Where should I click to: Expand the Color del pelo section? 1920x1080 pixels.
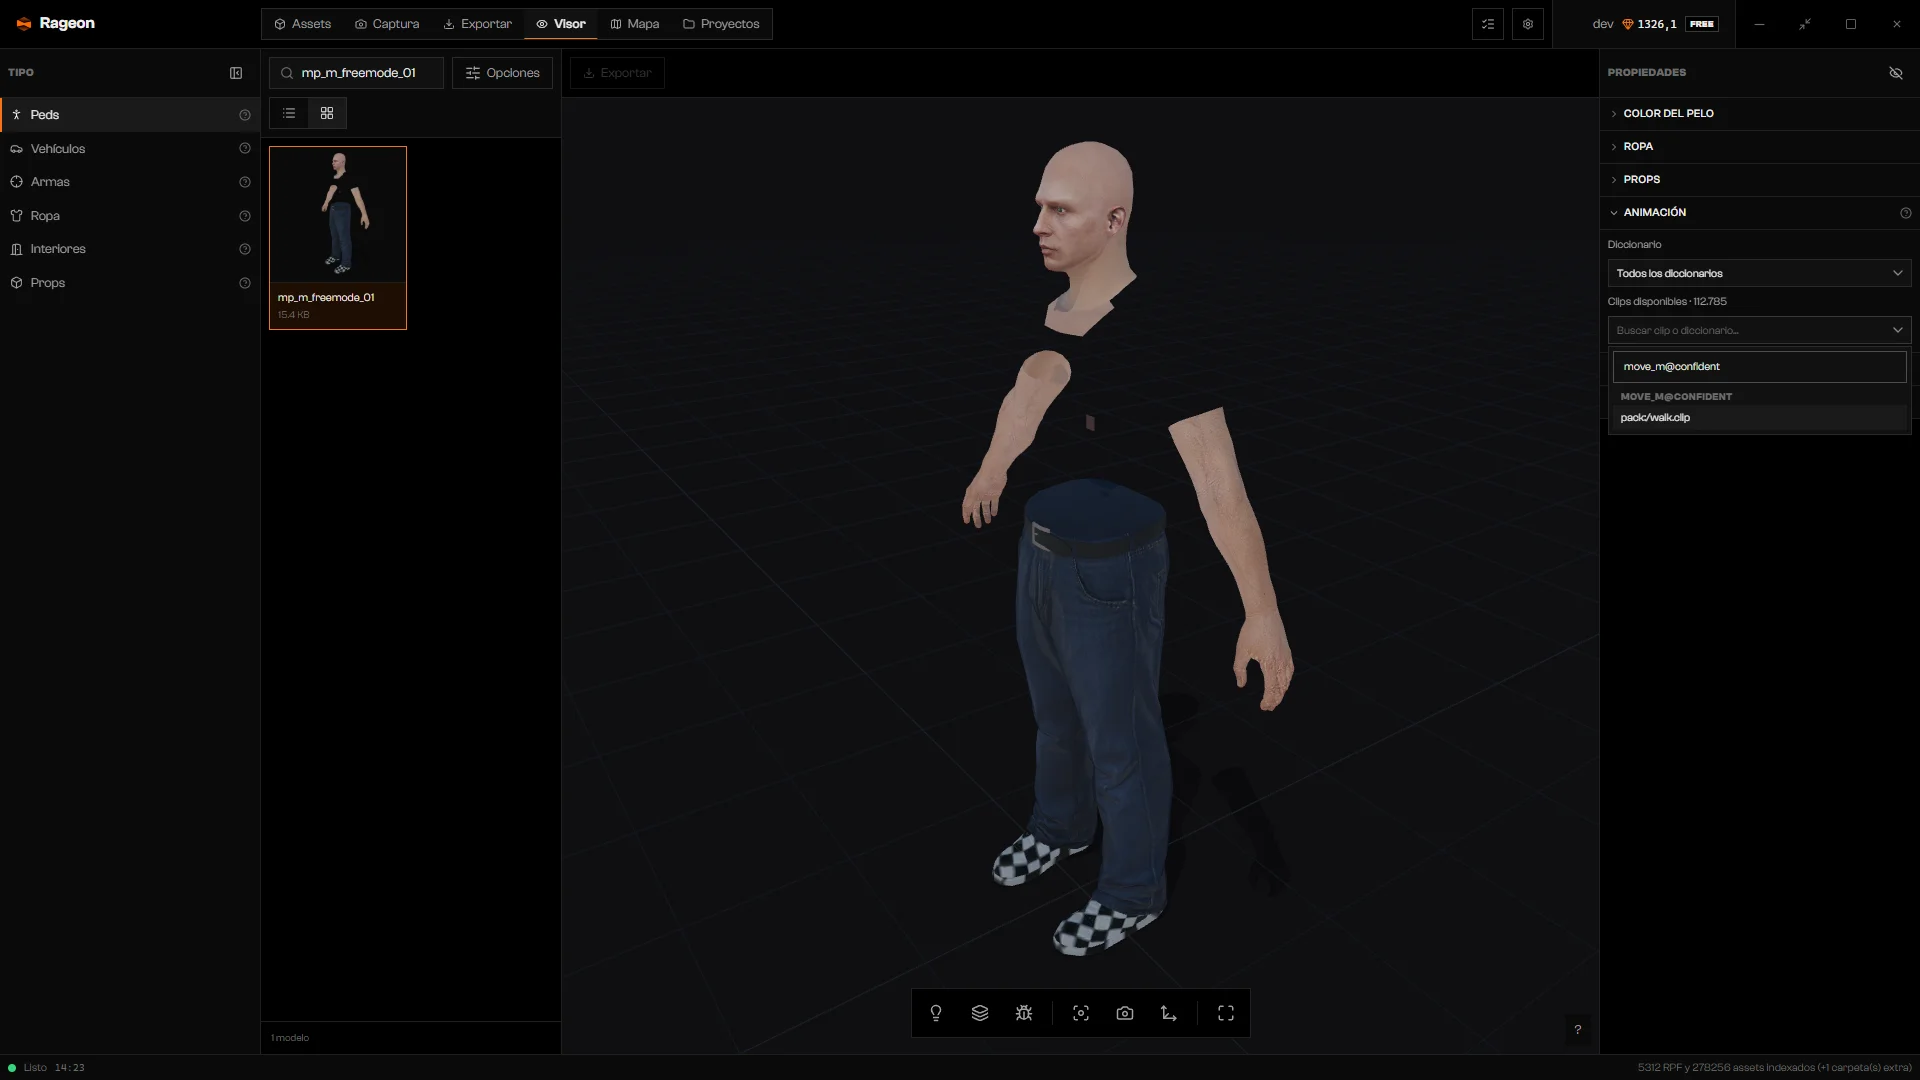pyautogui.click(x=1759, y=113)
